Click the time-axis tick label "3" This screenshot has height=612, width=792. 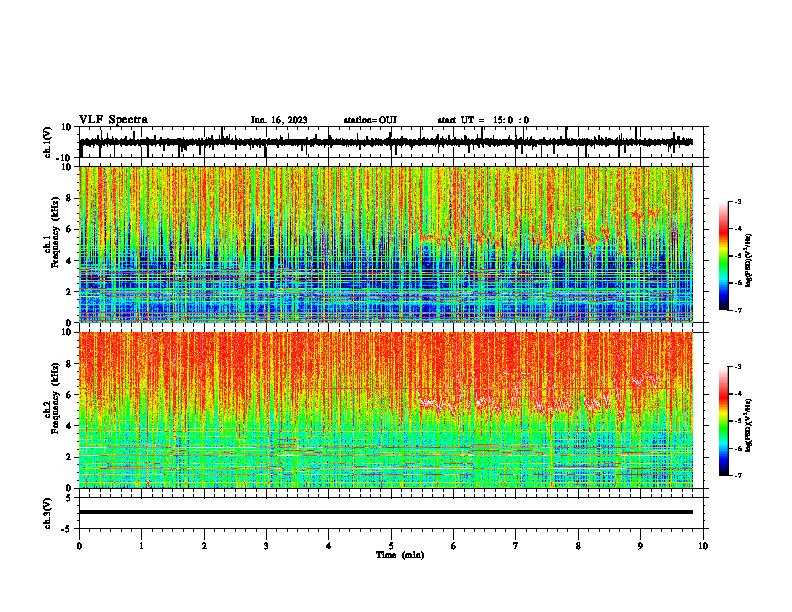266,546
